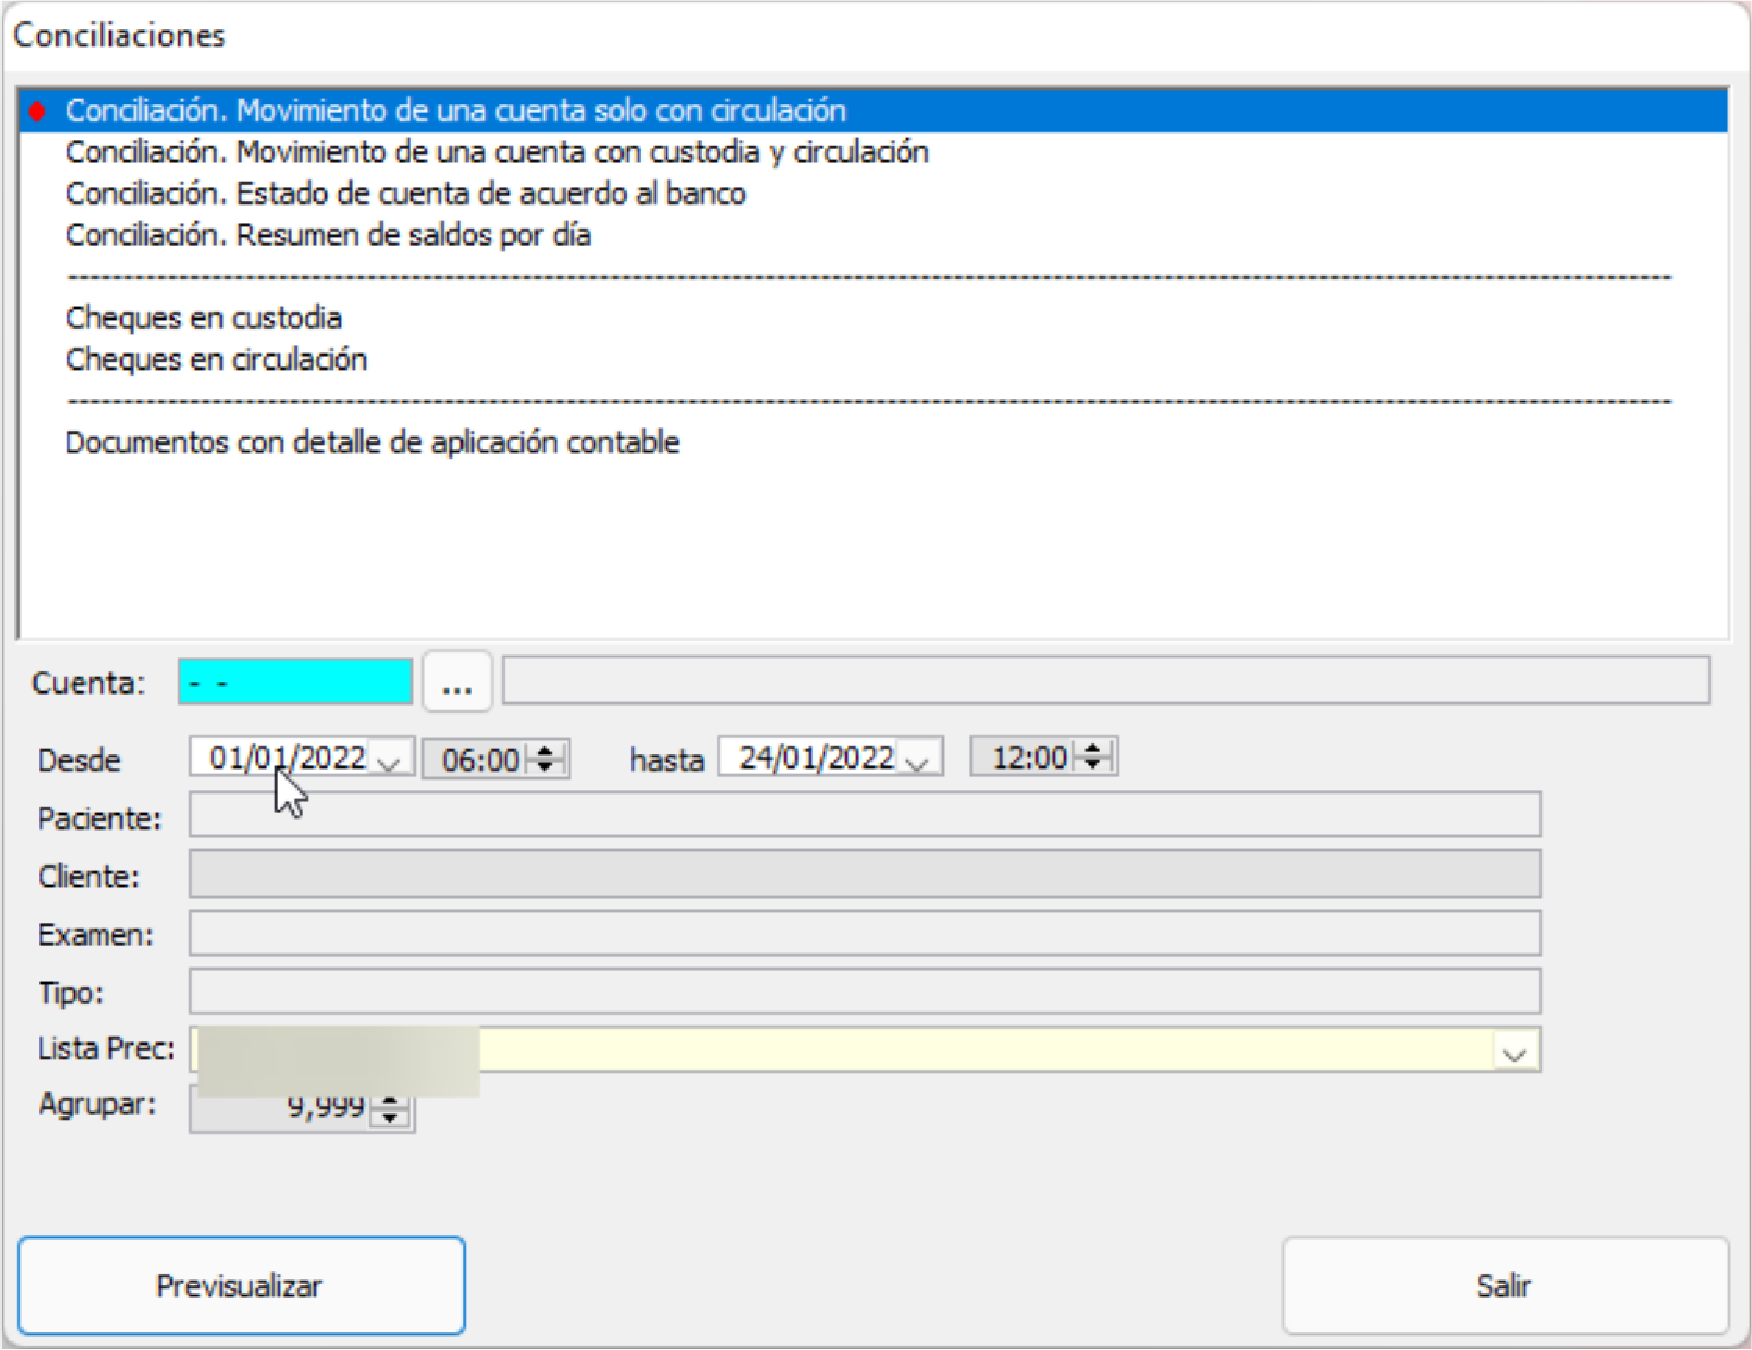The image size is (1752, 1350).
Task: Open the hasta date calendar dropdown
Action: pos(917,760)
